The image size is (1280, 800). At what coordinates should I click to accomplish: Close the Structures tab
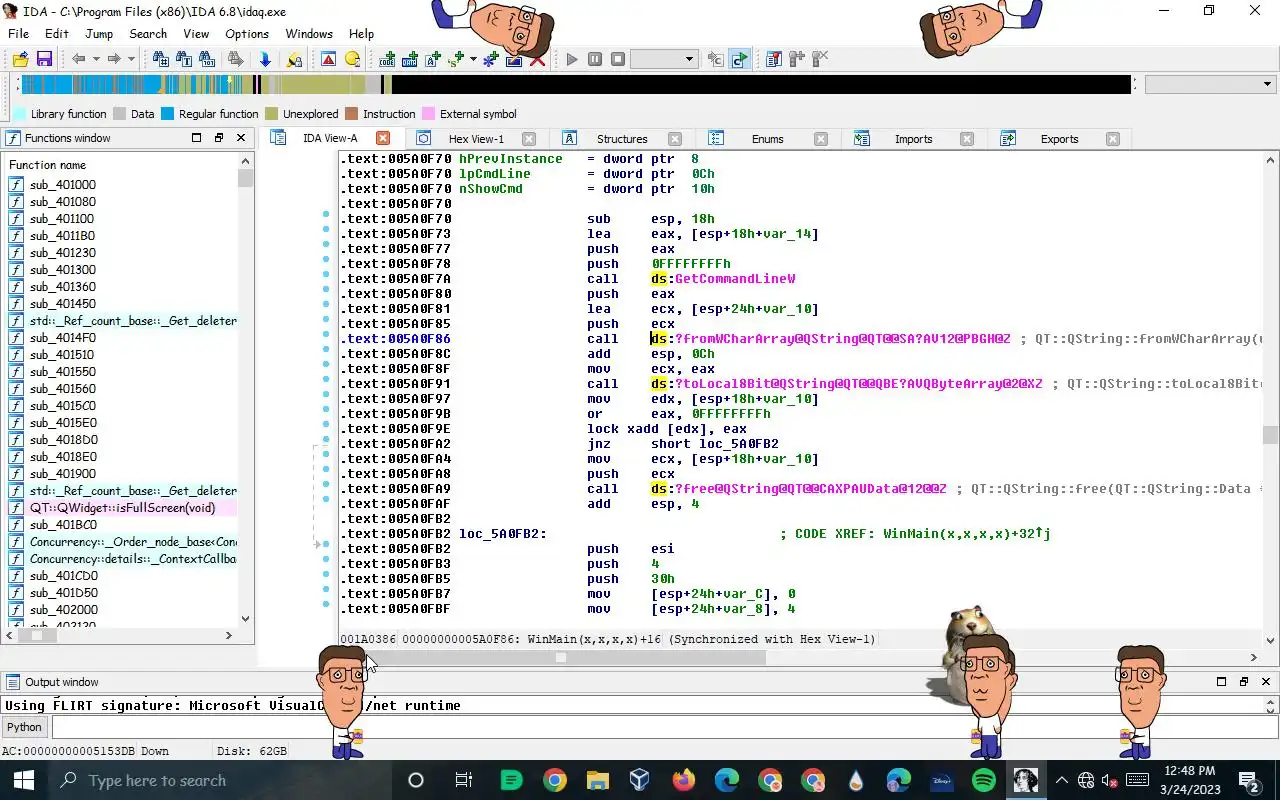675,139
